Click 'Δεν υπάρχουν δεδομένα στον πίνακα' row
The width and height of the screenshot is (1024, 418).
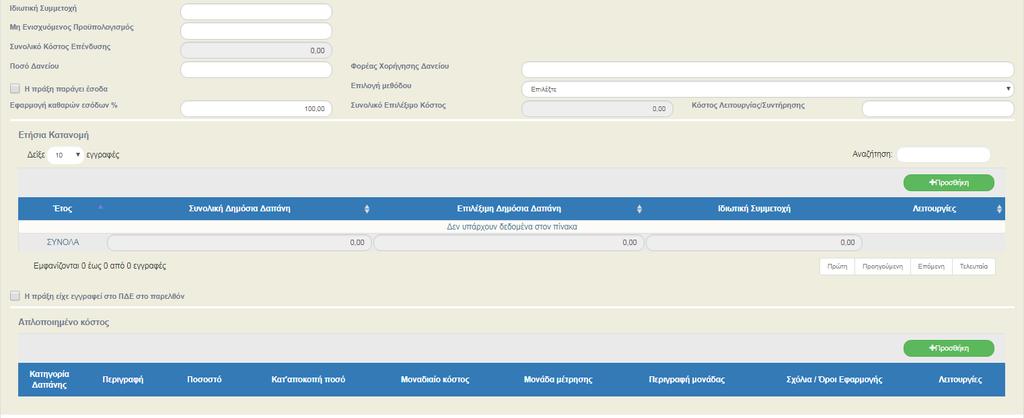coord(511,227)
